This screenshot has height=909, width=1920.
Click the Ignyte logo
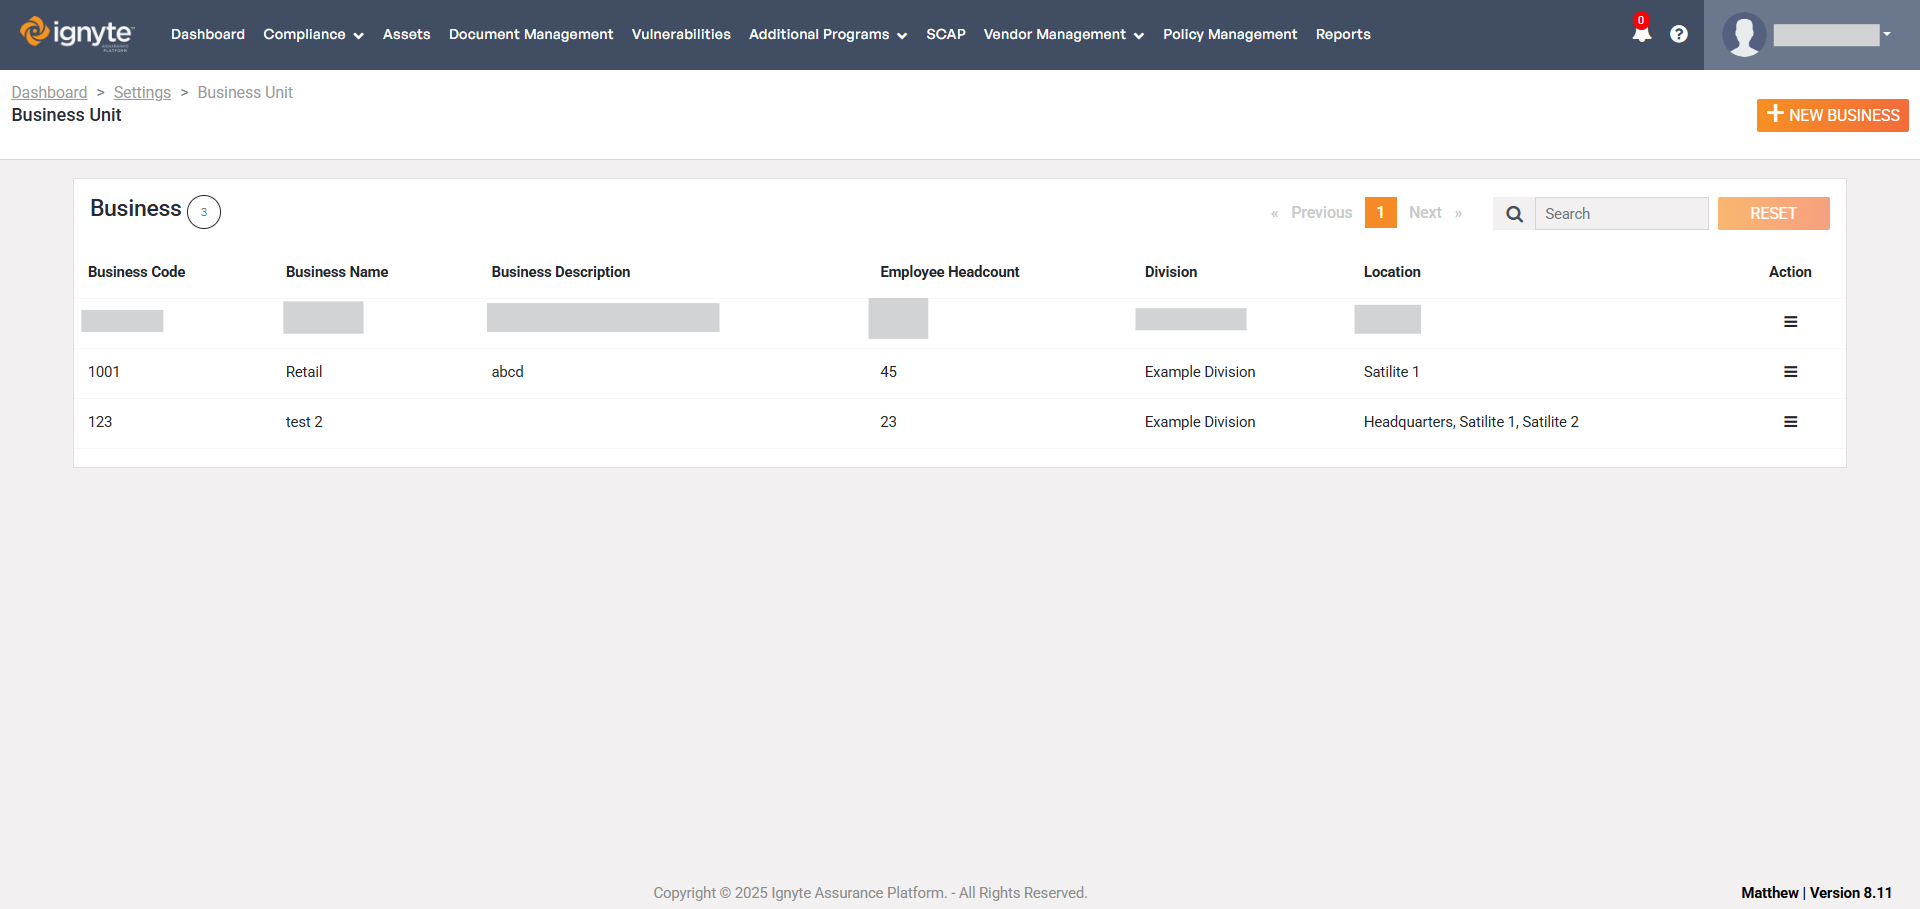pos(76,34)
